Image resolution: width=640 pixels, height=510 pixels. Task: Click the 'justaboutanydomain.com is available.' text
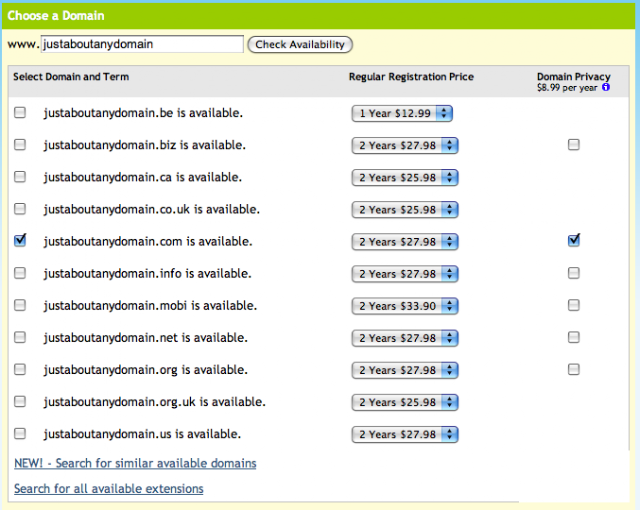(148, 242)
